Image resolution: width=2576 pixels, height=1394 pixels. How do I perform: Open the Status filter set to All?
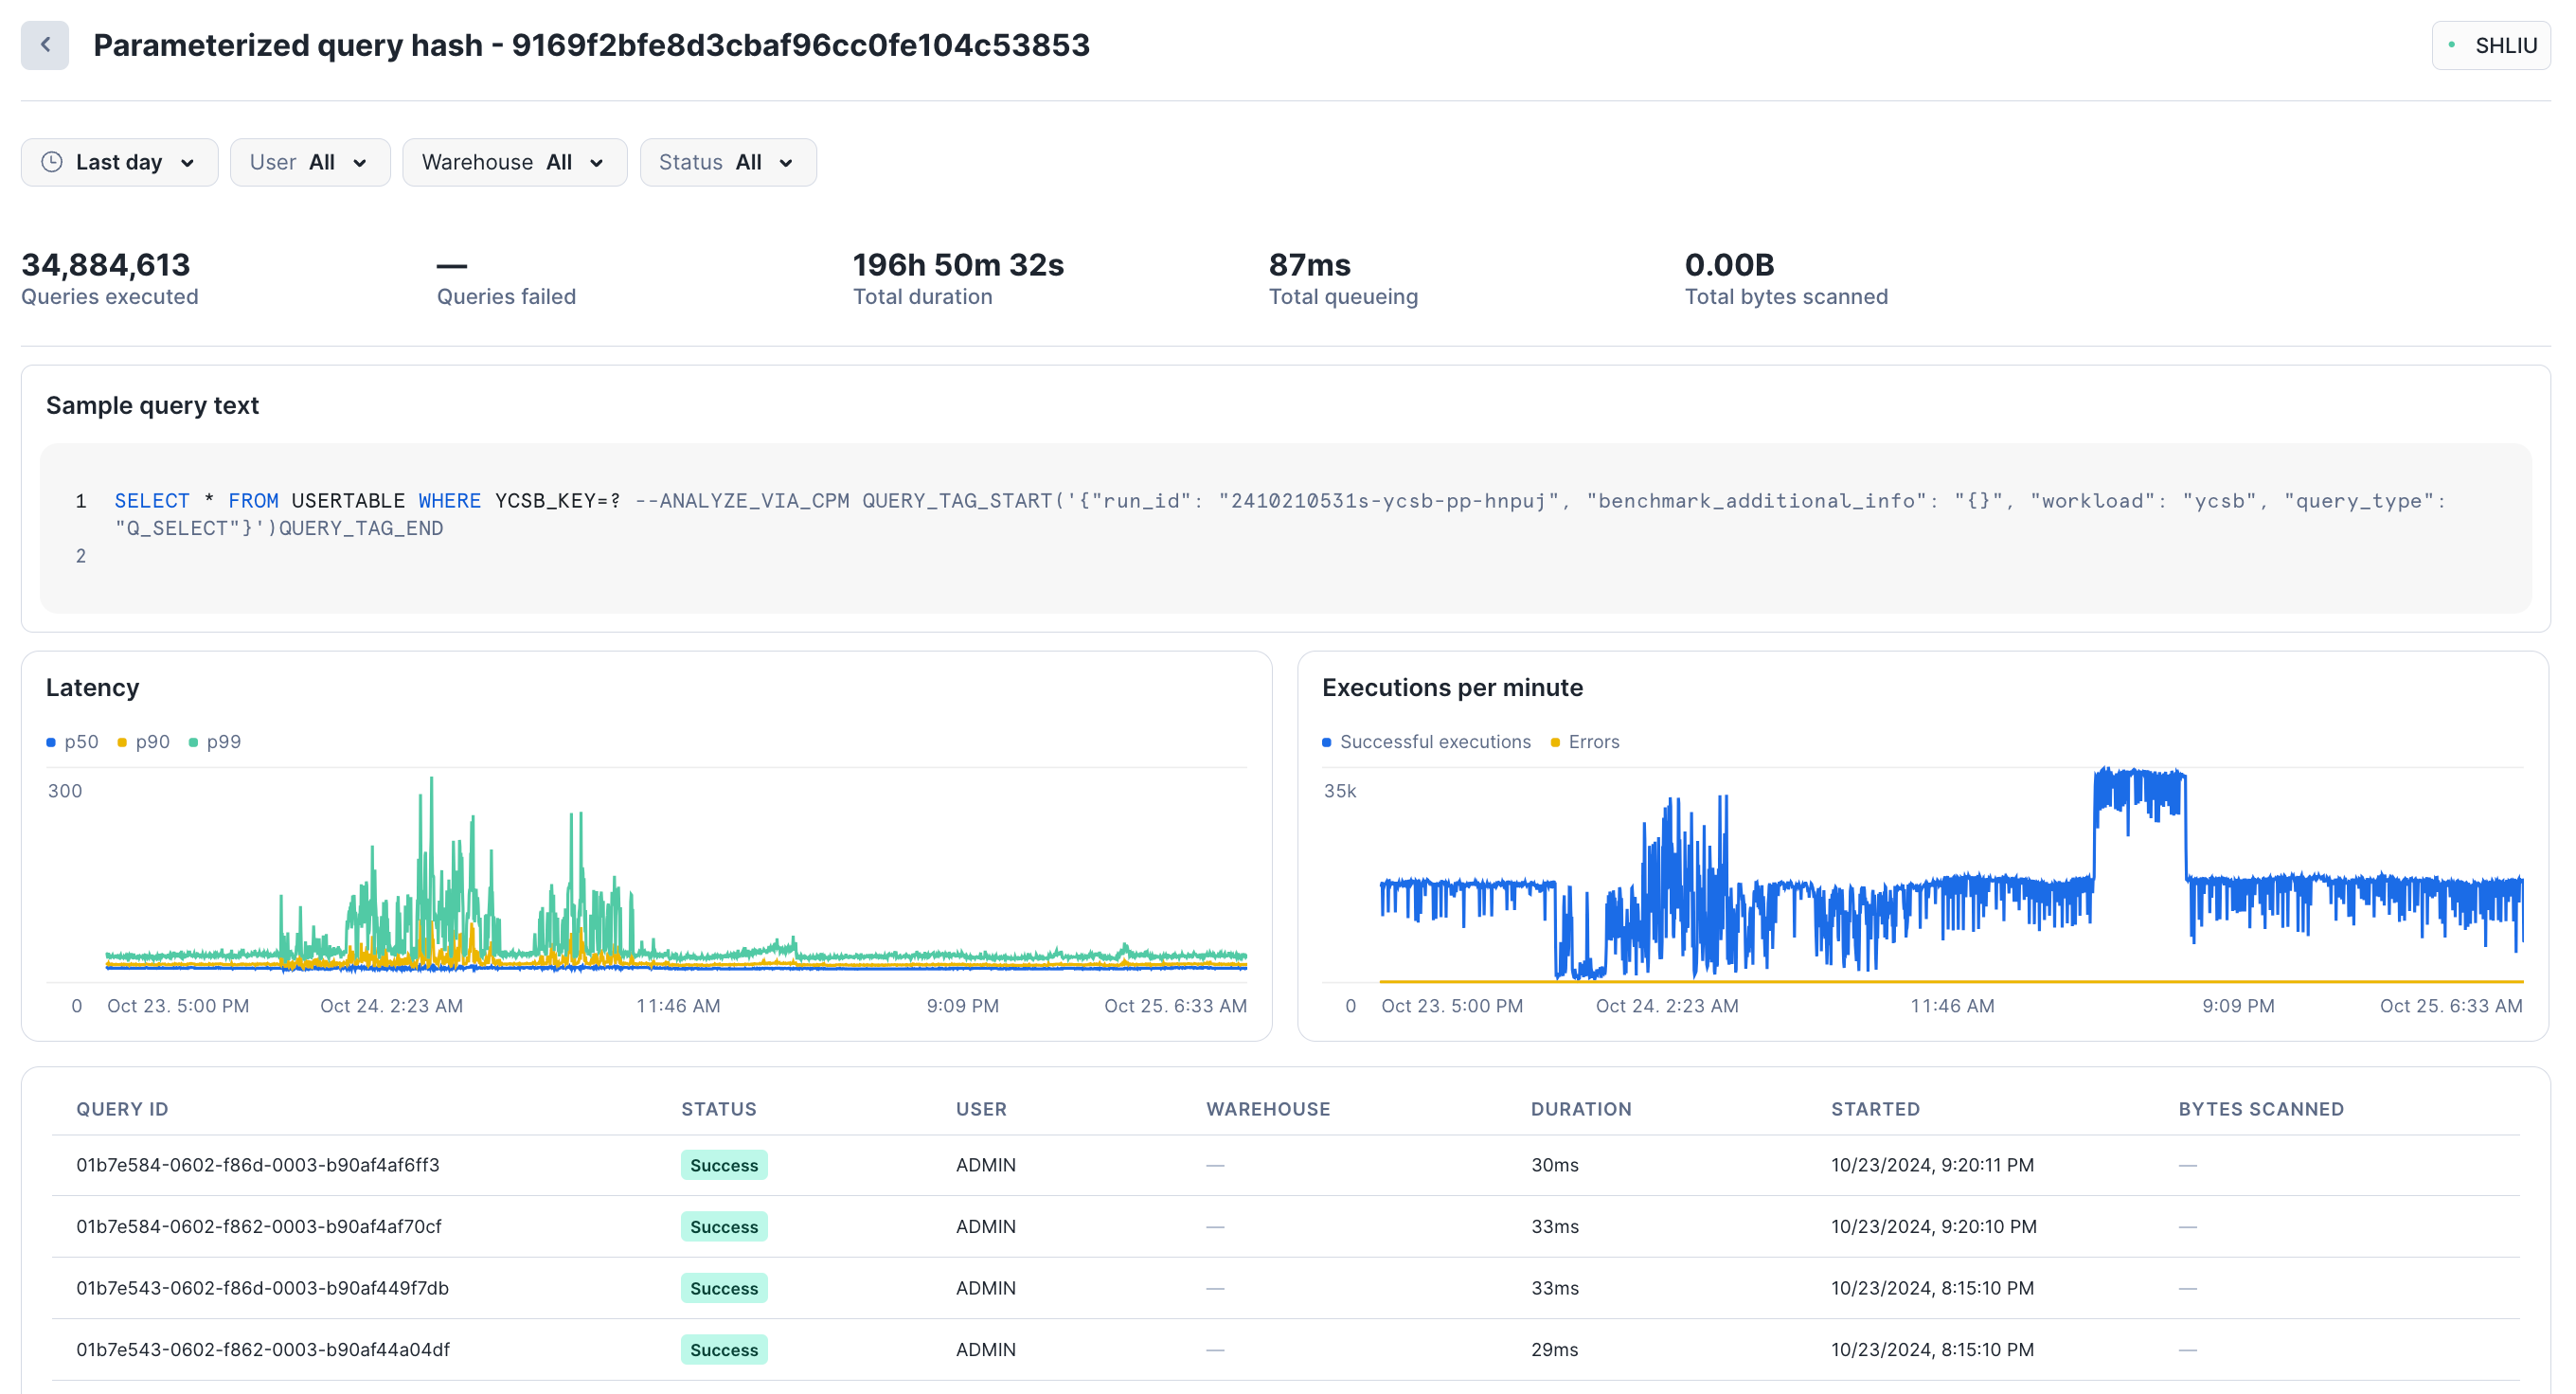pyautogui.click(x=728, y=161)
